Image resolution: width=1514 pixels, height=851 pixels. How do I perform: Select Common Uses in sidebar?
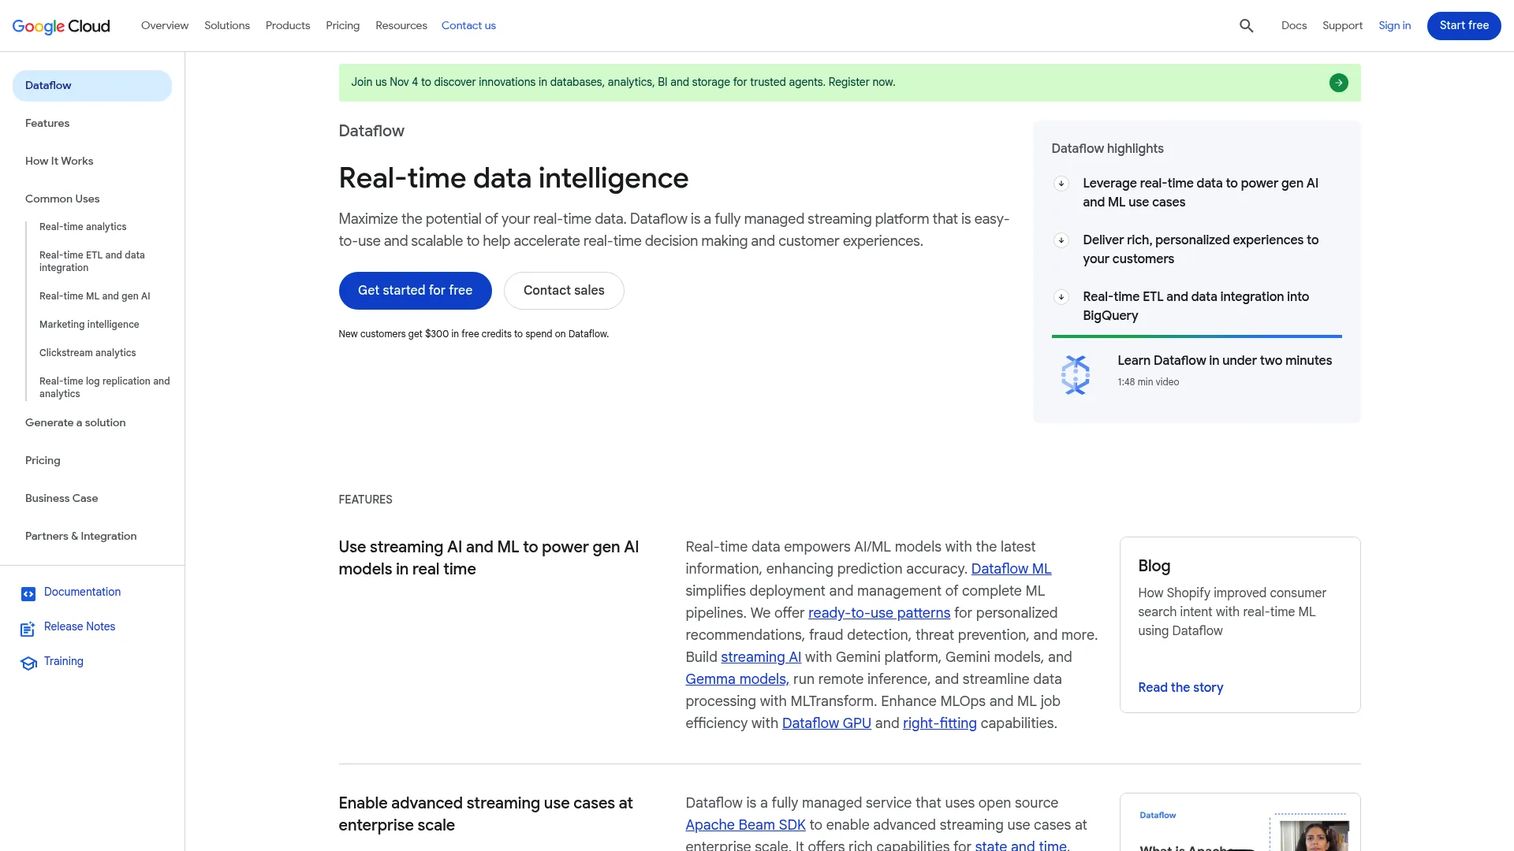tap(62, 199)
